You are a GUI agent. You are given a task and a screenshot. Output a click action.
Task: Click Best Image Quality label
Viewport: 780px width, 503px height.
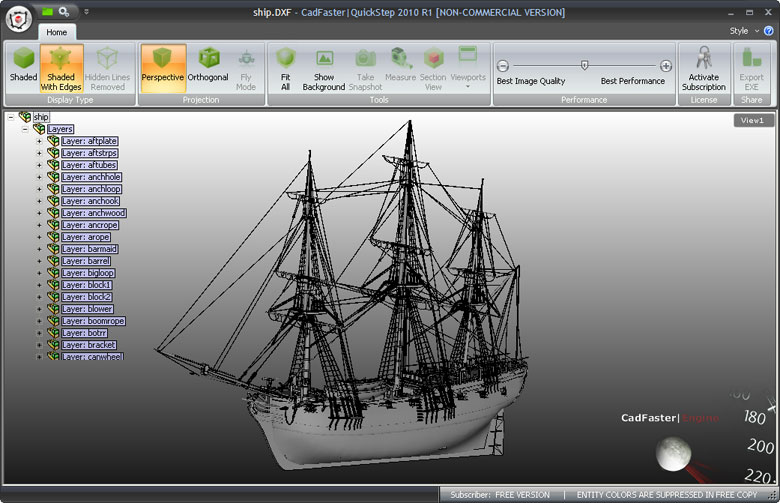click(x=531, y=81)
